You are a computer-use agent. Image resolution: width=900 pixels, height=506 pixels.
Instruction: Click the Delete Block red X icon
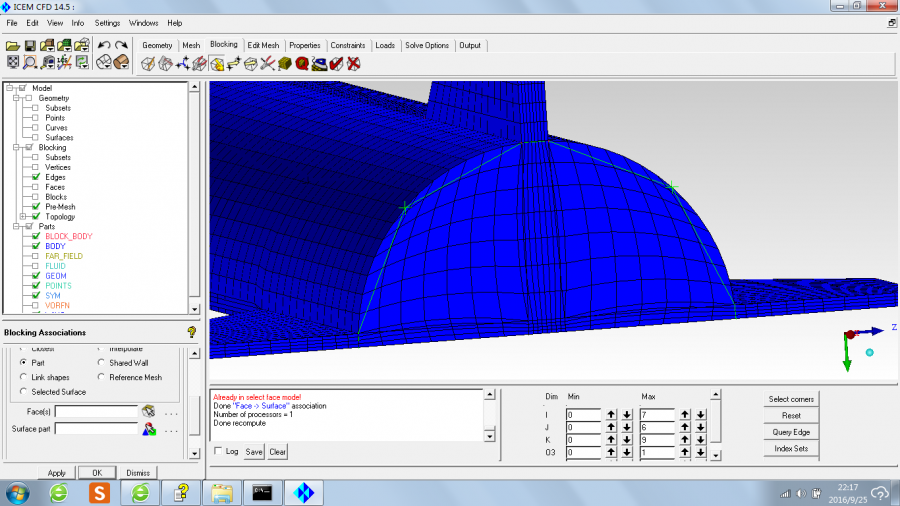point(353,64)
